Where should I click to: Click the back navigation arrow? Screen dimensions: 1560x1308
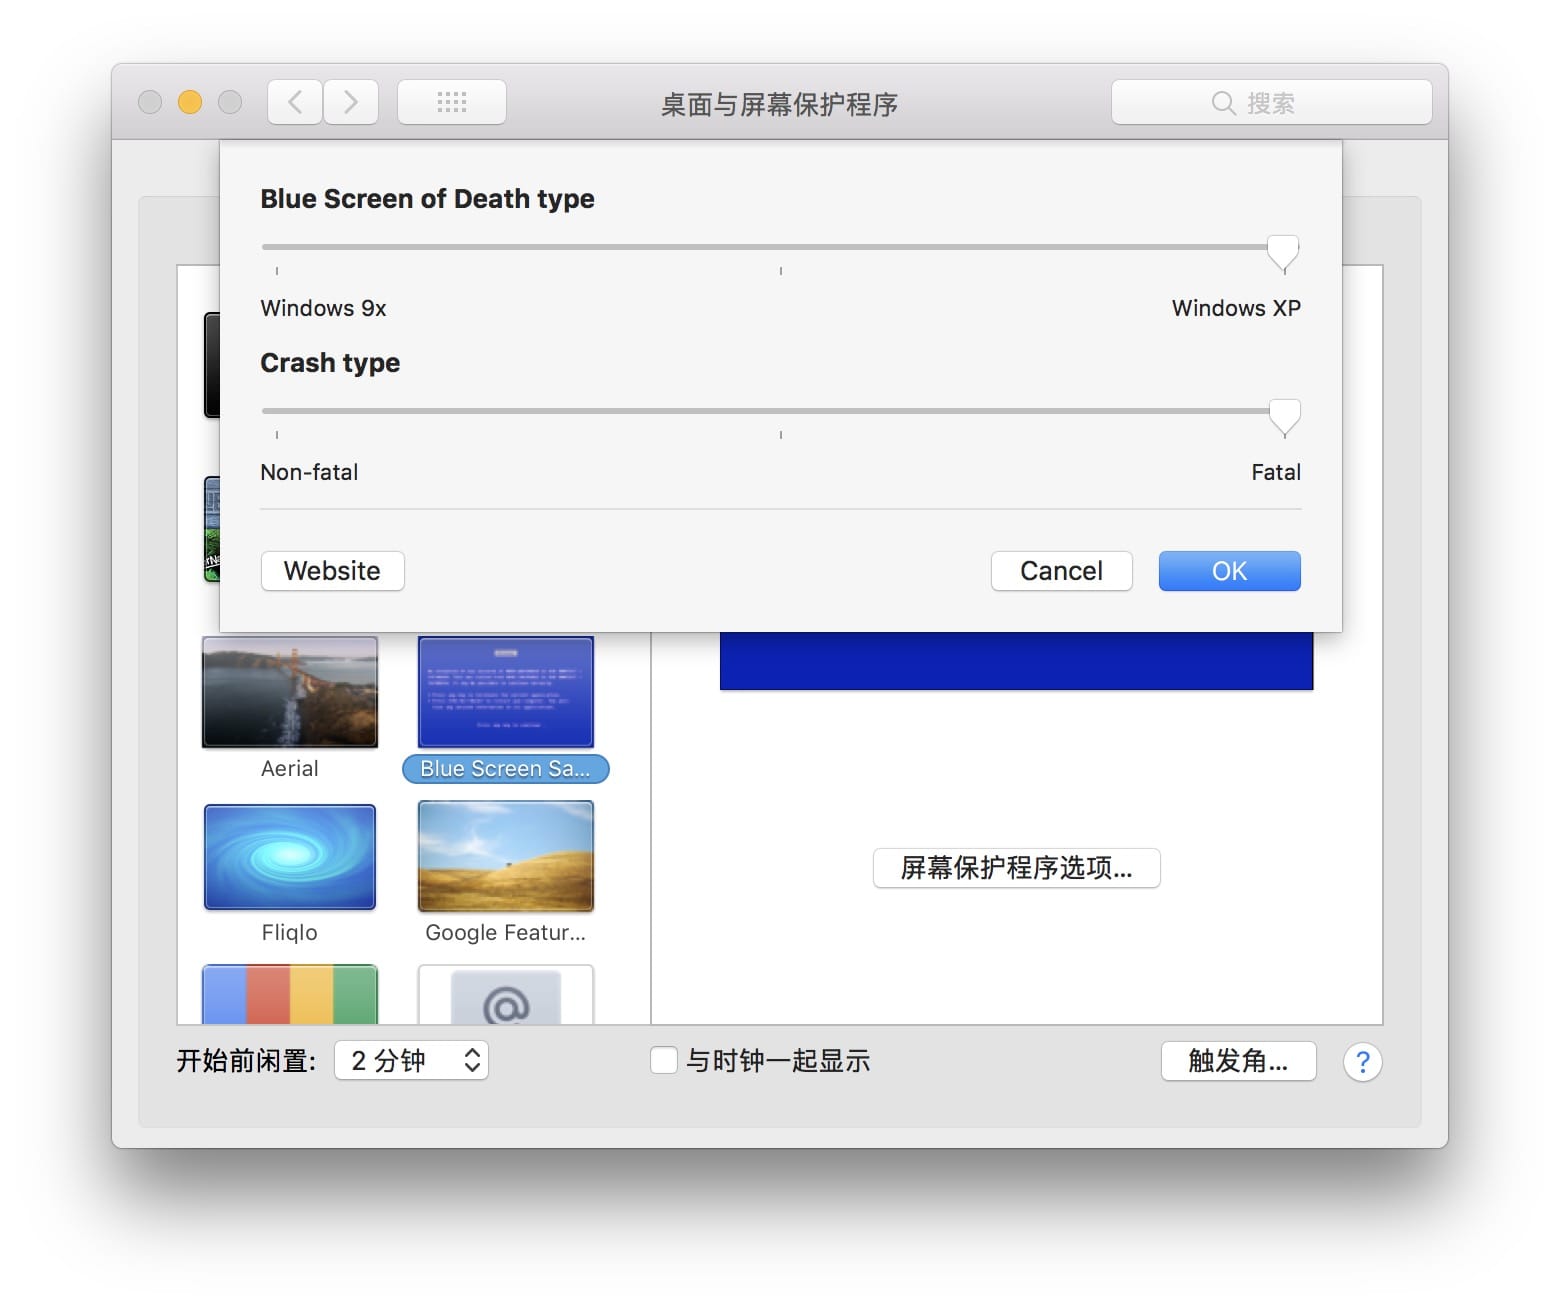(295, 102)
